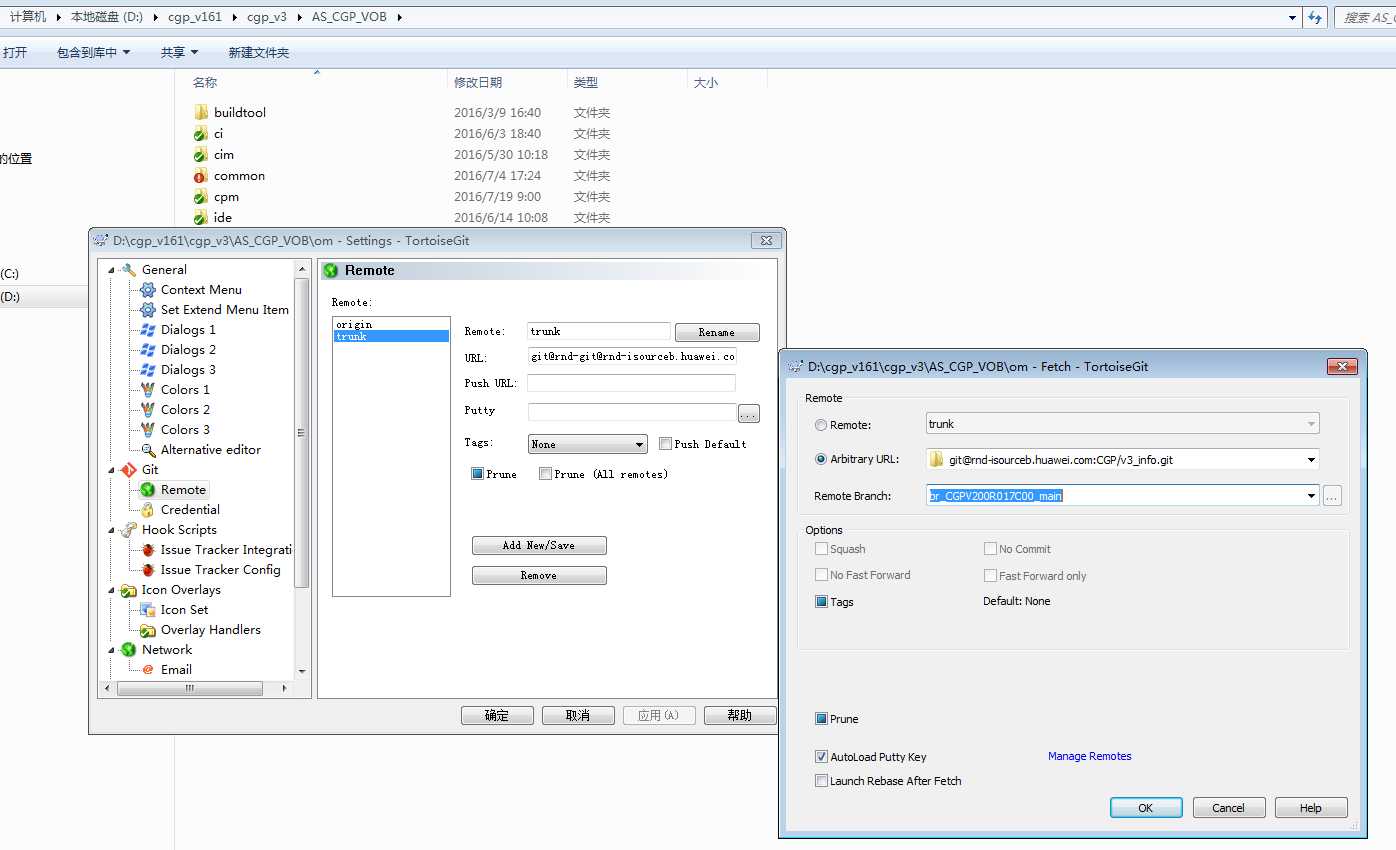Viewport: 1396px width, 850px height.
Task: Enable the Push Default checkbox
Action: pyautogui.click(x=665, y=444)
